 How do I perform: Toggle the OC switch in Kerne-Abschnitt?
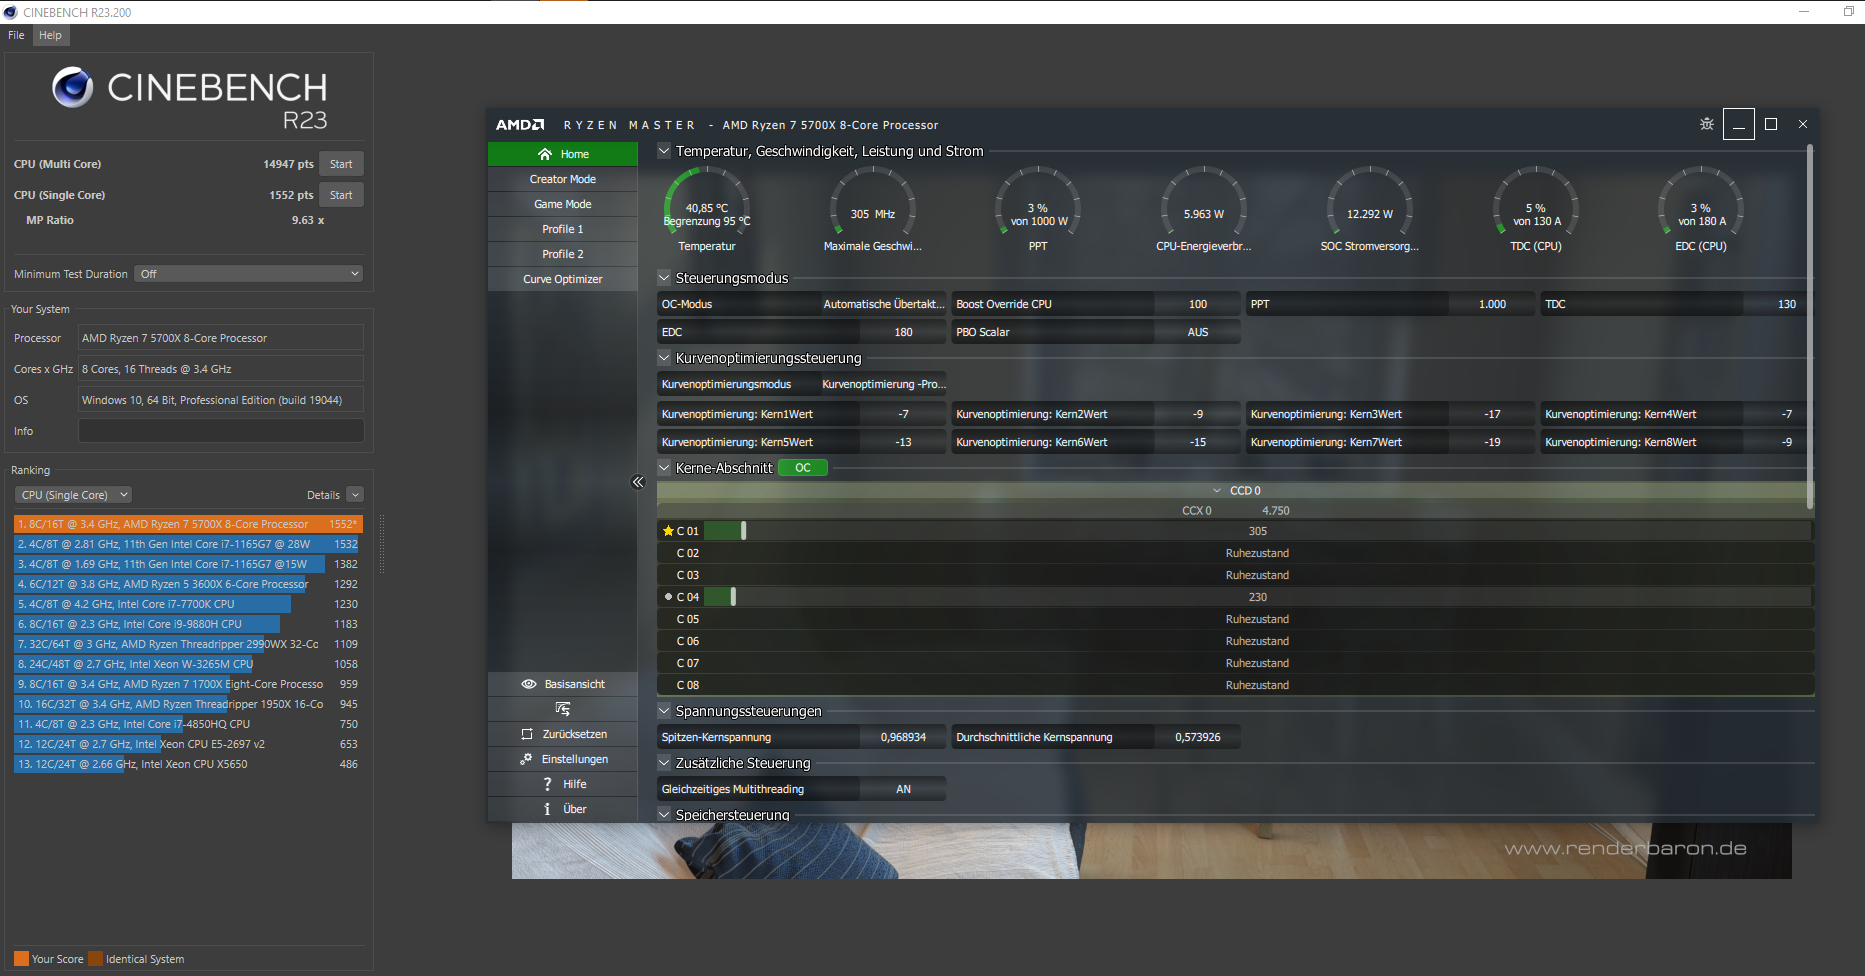pos(803,468)
